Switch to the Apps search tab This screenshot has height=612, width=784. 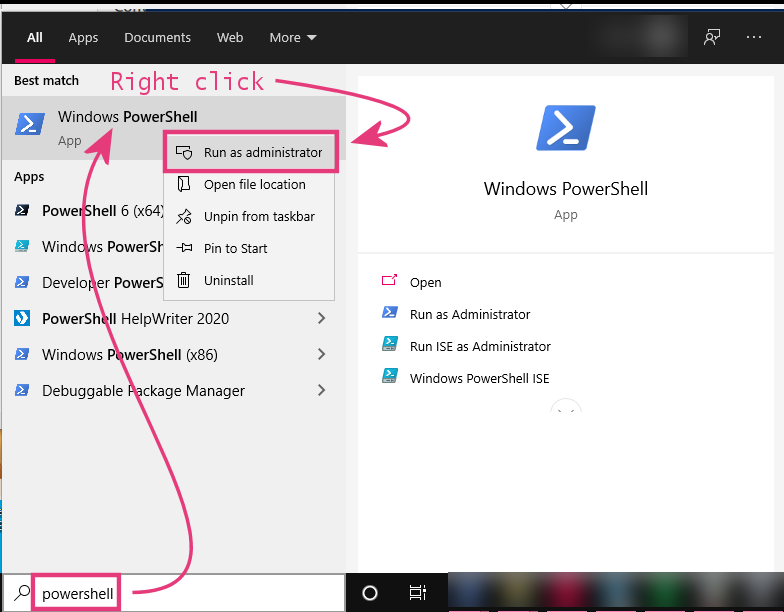(x=83, y=38)
